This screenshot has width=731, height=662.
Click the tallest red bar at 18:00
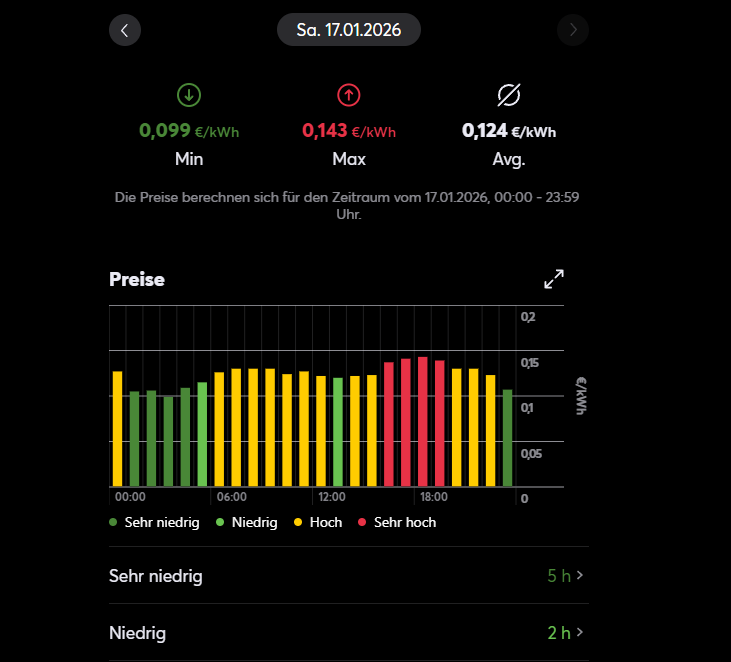[422, 422]
